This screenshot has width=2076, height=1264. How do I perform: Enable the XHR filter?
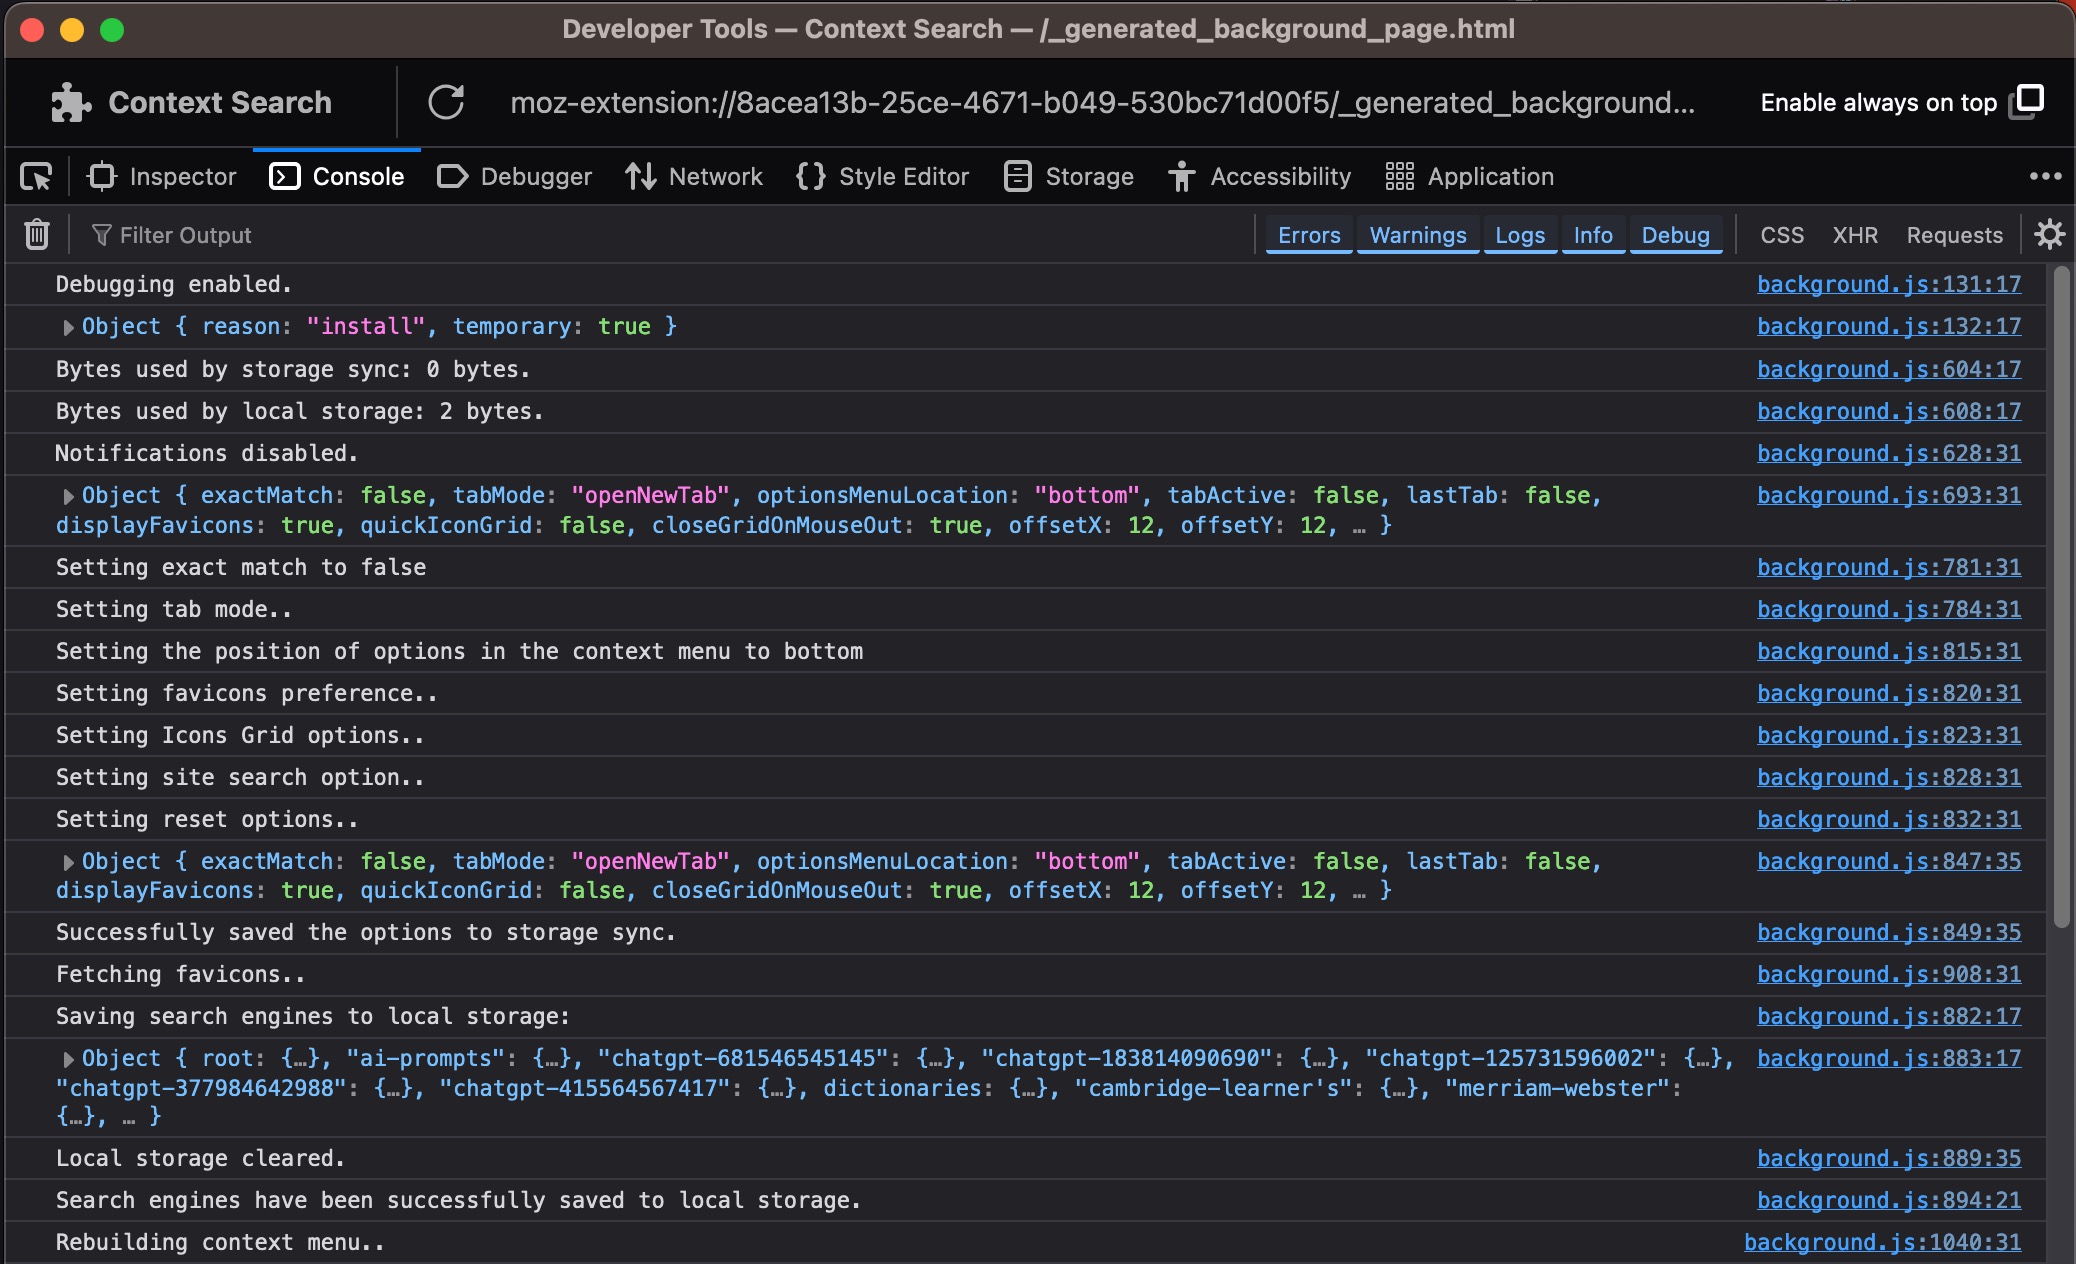click(1854, 235)
